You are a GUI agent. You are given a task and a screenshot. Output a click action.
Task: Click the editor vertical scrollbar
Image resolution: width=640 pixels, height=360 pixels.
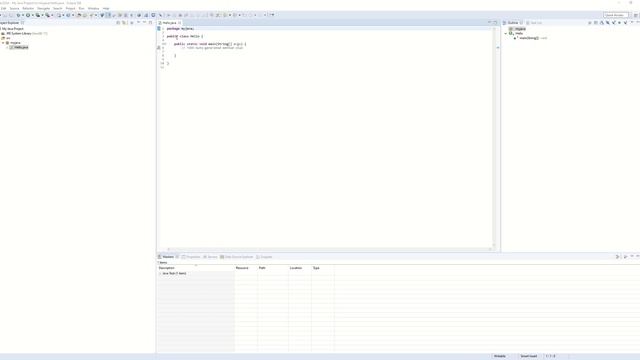493,137
